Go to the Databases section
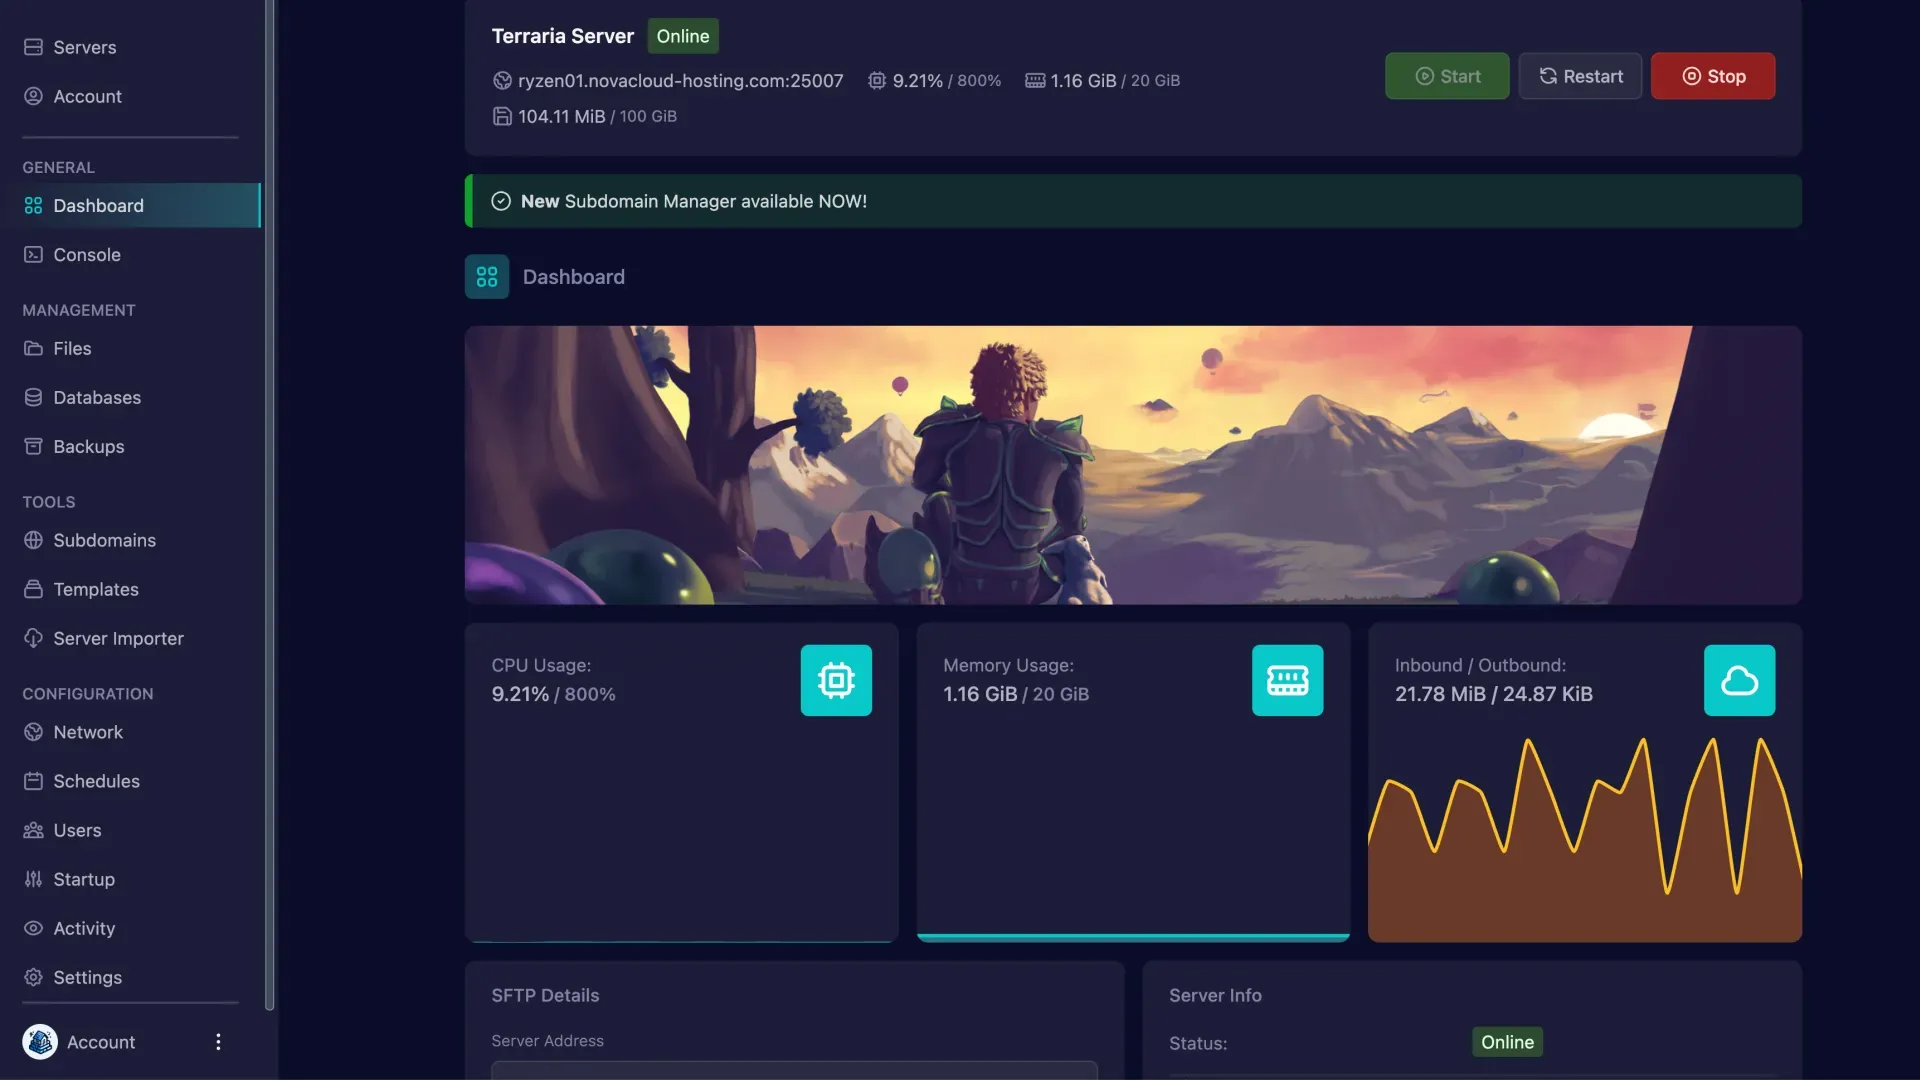Image resolution: width=1920 pixels, height=1080 pixels. point(130,397)
